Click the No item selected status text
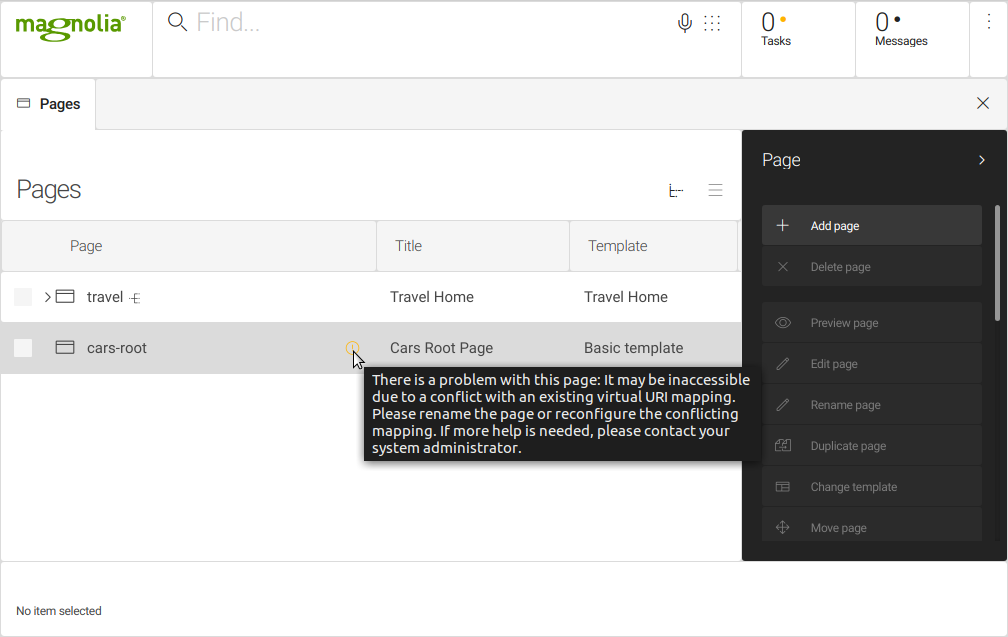 [x=58, y=611]
